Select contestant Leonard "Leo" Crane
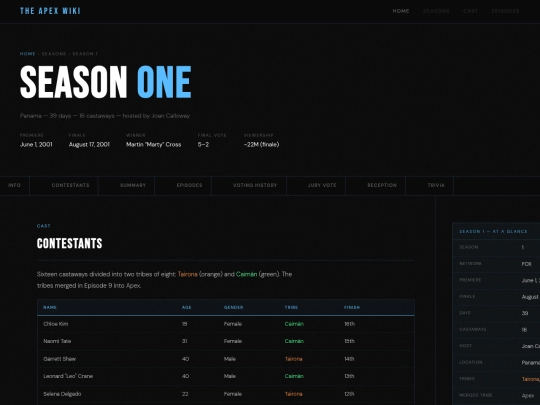 [68, 376]
